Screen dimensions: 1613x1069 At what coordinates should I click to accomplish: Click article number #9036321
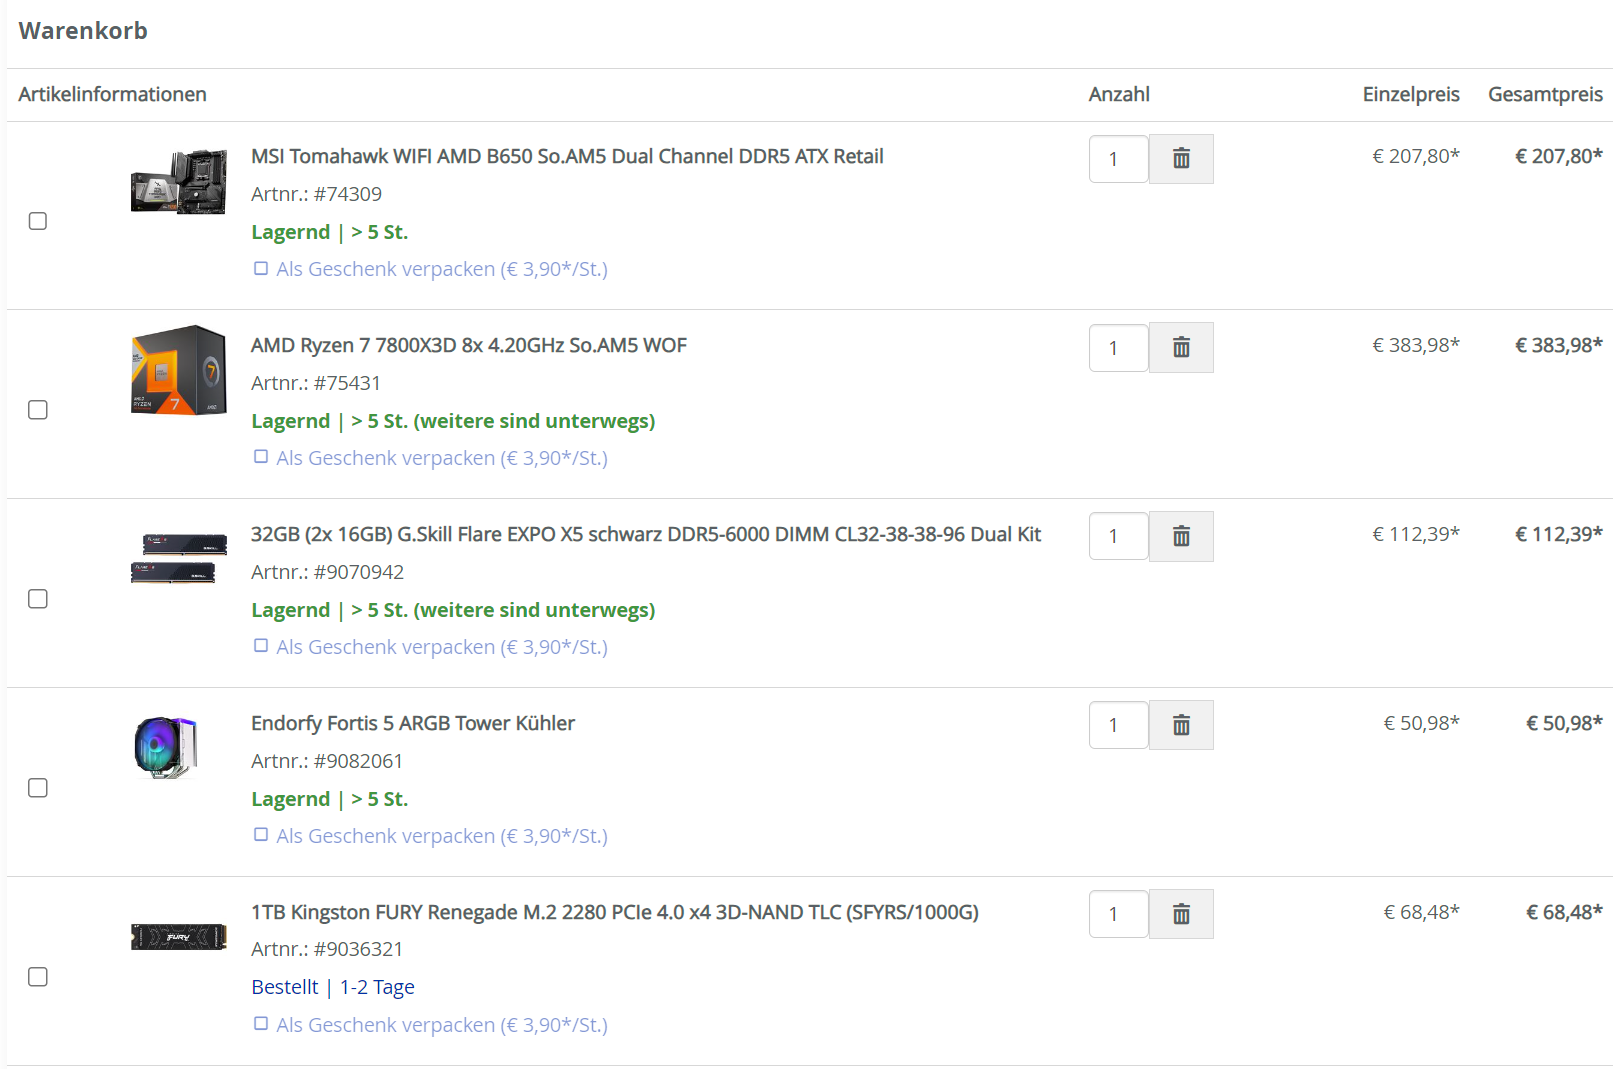pyautogui.click(x=358, y=949)
